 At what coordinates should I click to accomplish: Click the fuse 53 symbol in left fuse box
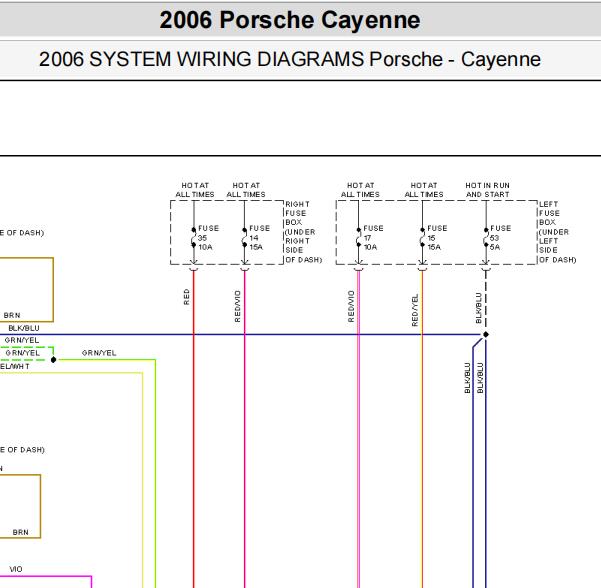point(486,237)
